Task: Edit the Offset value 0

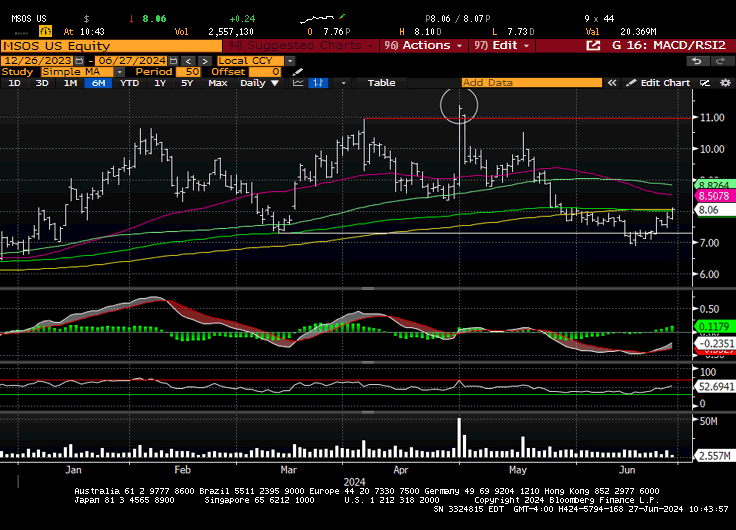Action: tap(265, 72)
